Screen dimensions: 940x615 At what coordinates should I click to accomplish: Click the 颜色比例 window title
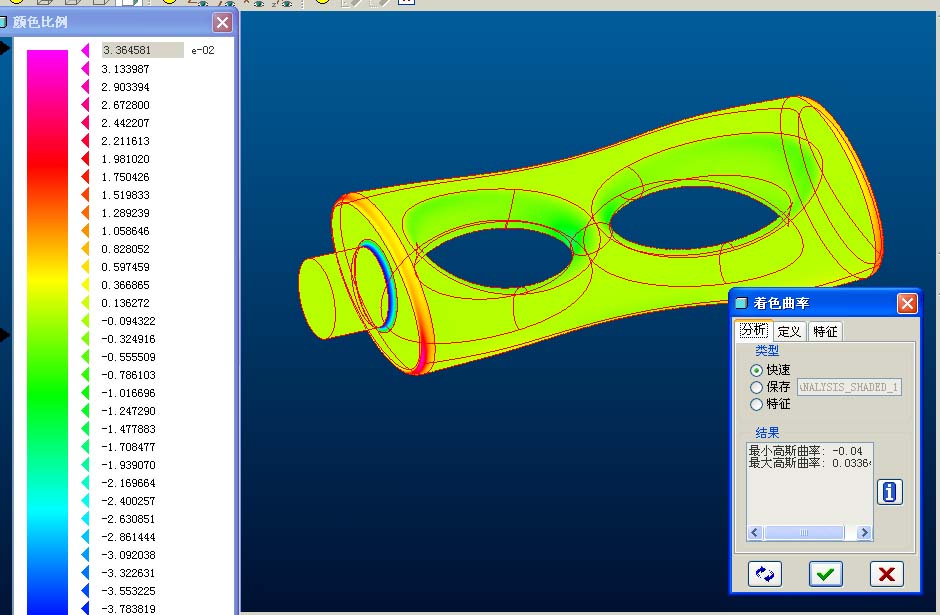[x=40, y=22]
